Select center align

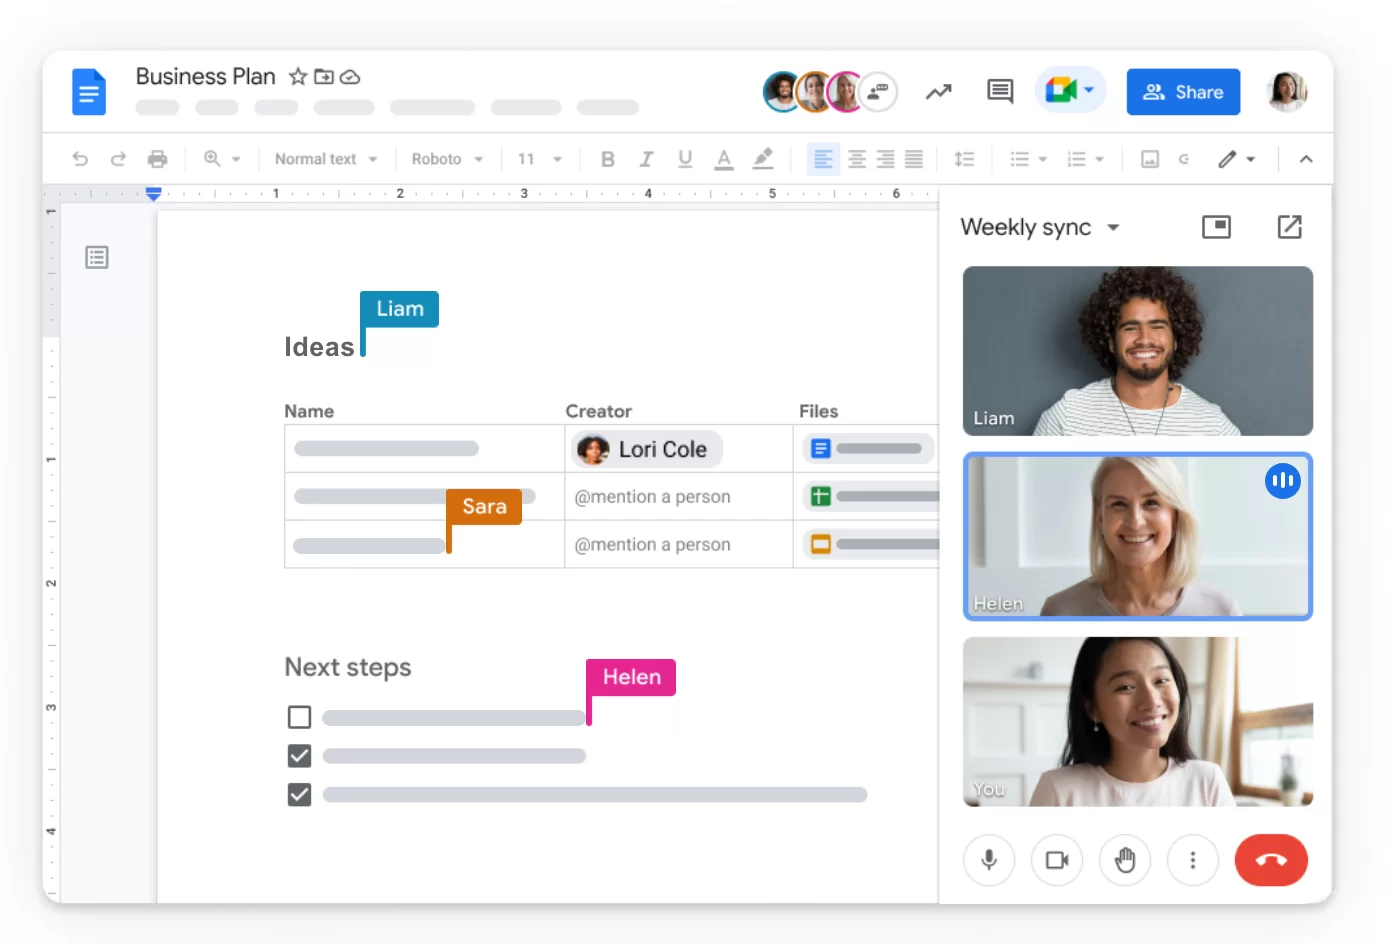[x=857, y=159]
